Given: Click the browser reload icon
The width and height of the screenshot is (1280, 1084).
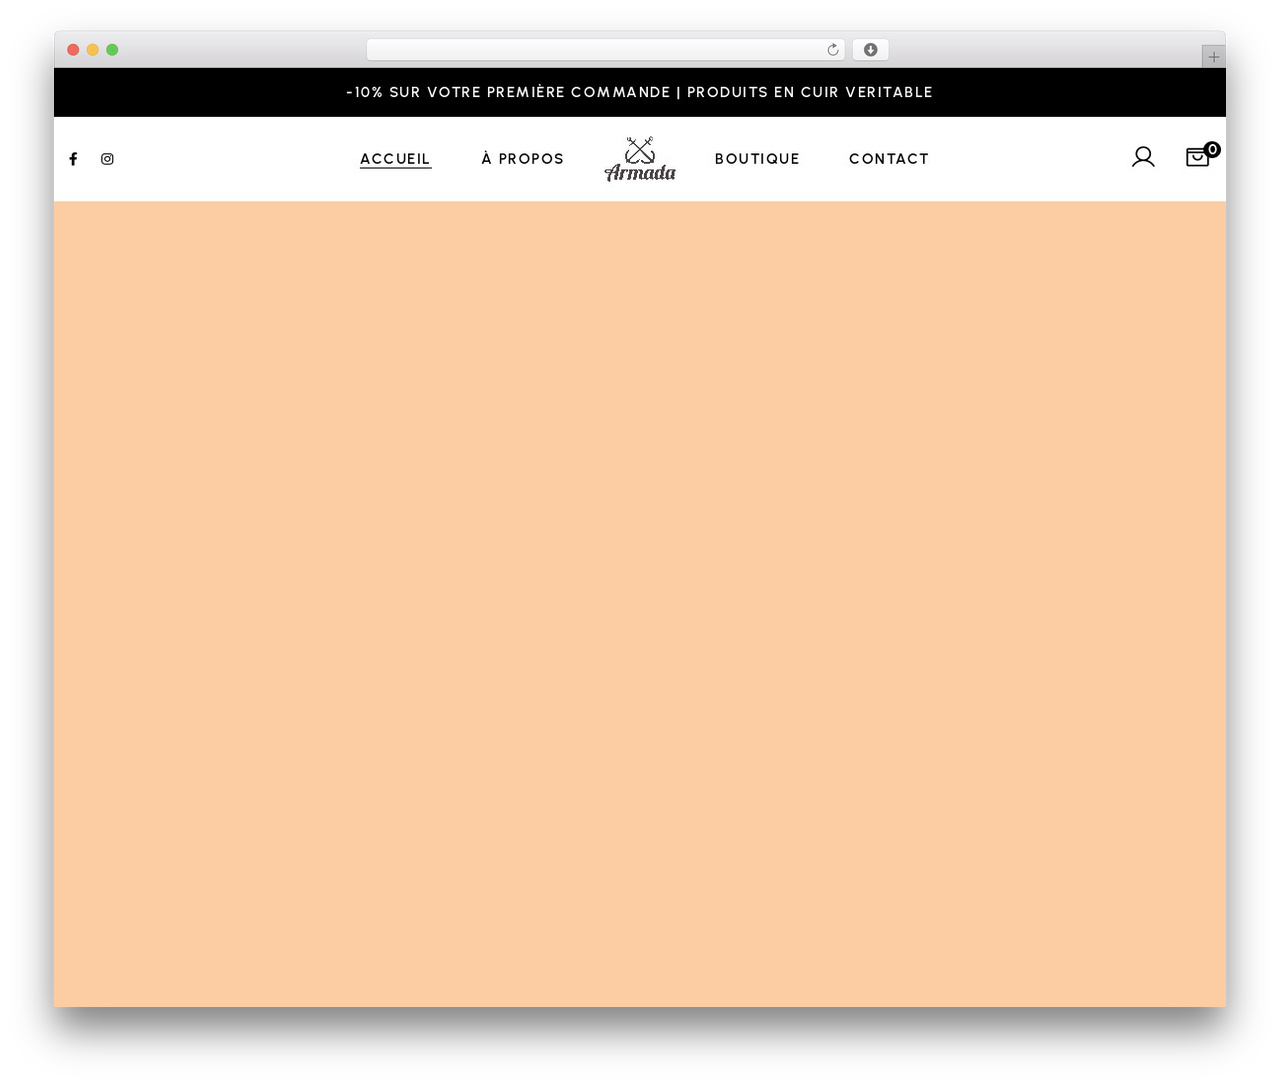Looking at the screenshot, I should pos(833,50).
